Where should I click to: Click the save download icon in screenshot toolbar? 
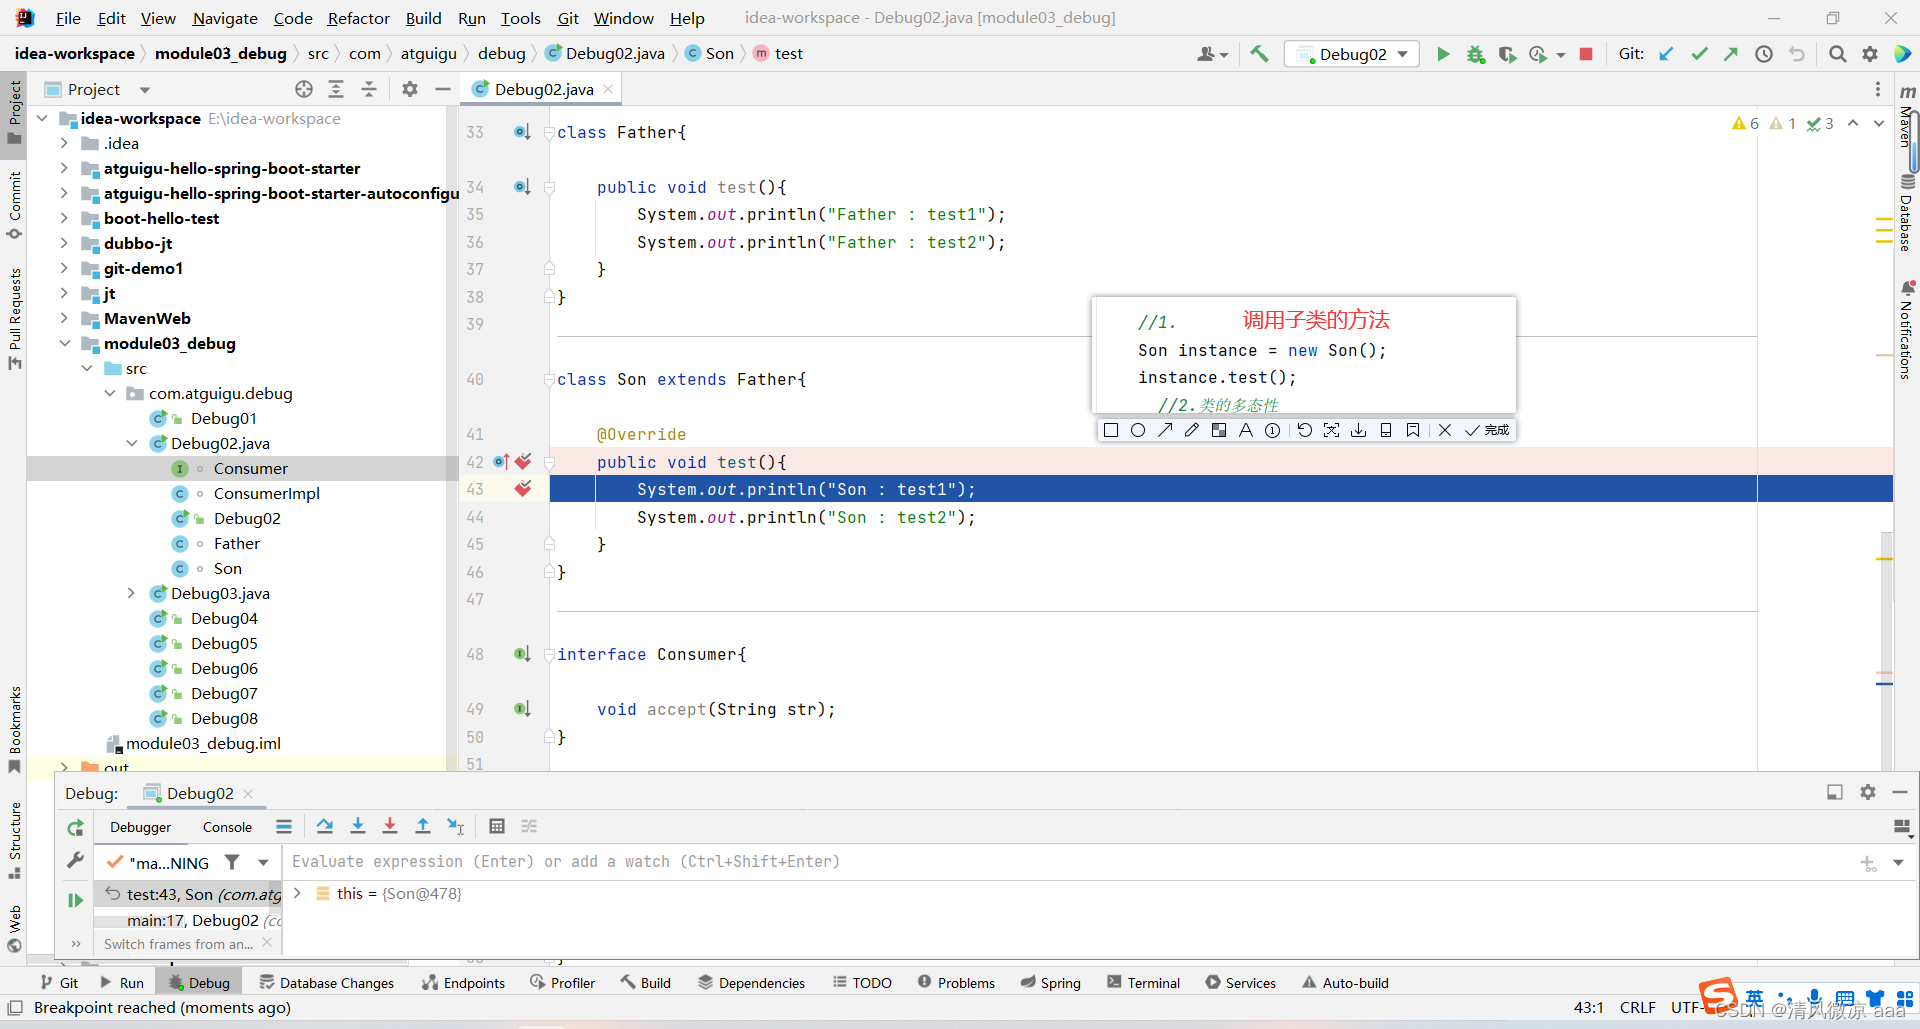(x=1358, y=430)
